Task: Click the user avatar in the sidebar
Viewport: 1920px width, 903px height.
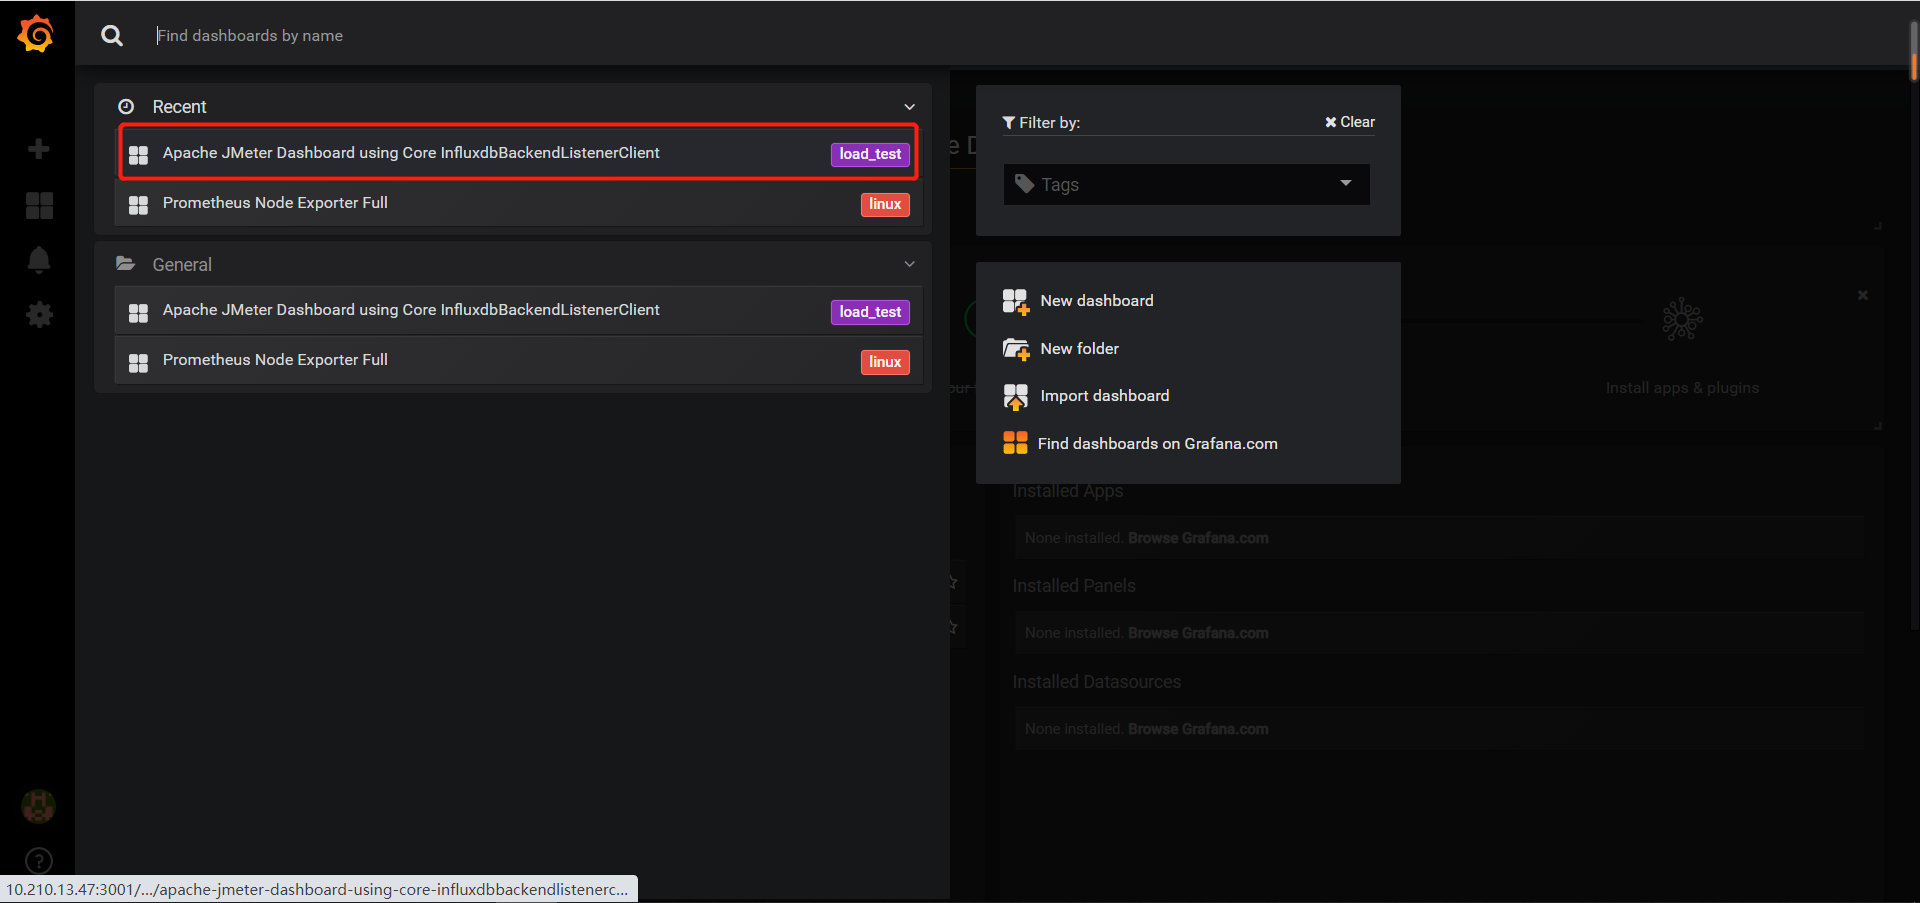Action: tap(38, 806)
